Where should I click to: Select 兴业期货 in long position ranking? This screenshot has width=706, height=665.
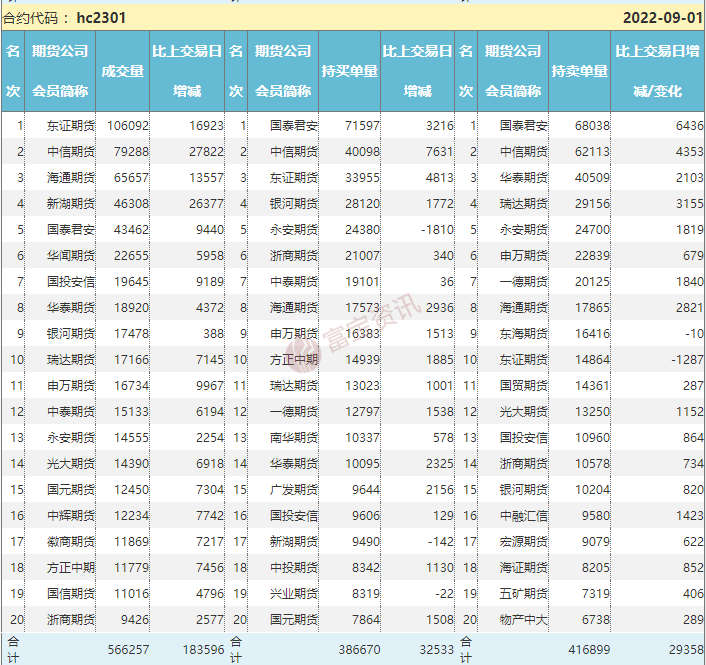coord(294,594)
